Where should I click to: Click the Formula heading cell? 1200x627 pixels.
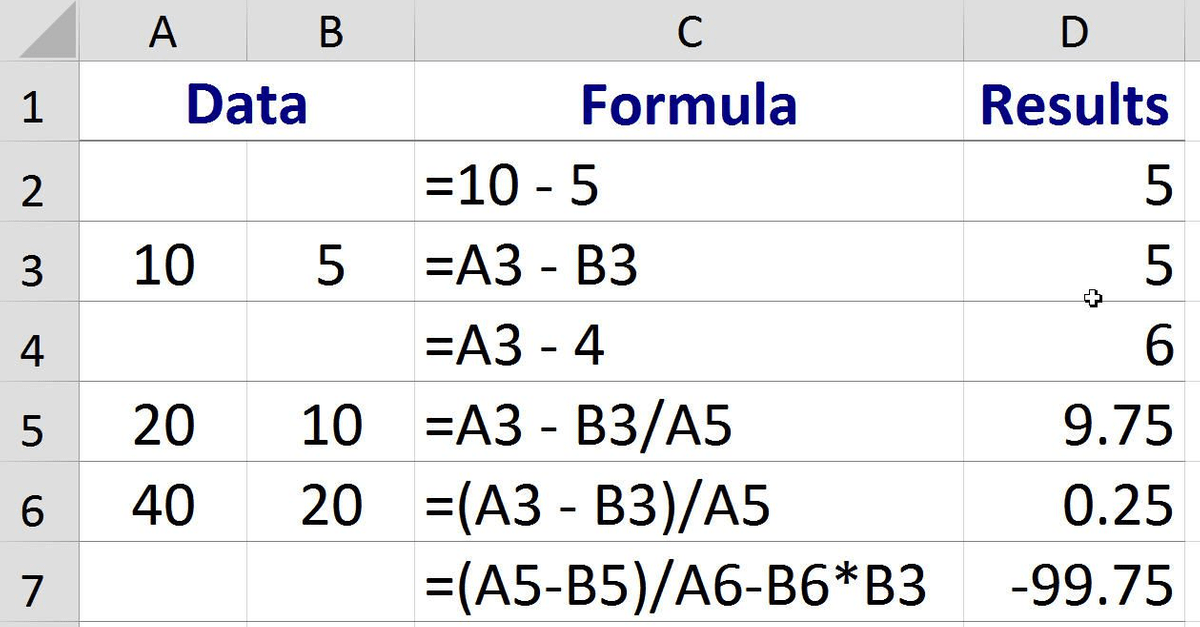pyautogui.click(x=689, y=104)
